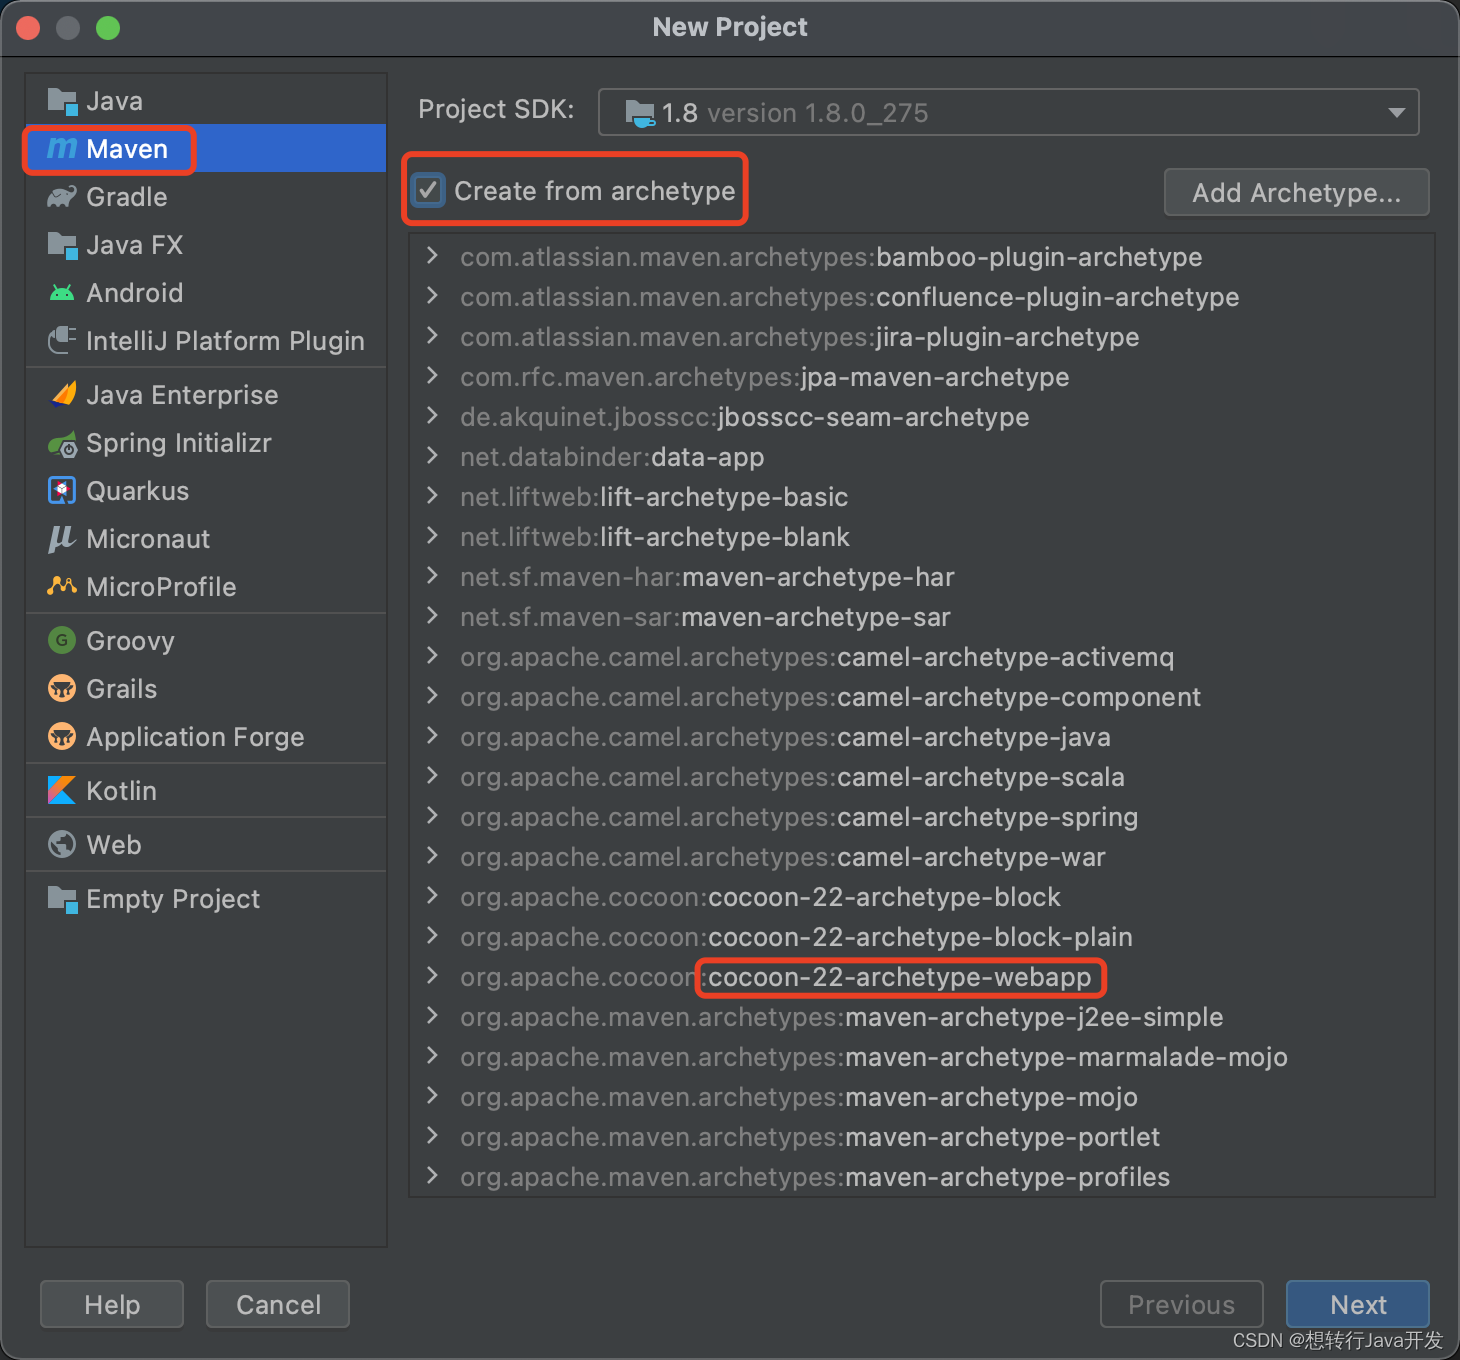Select camel-archetype-scala archetype
1460x1360 pixels.
[x=922, y=777]
